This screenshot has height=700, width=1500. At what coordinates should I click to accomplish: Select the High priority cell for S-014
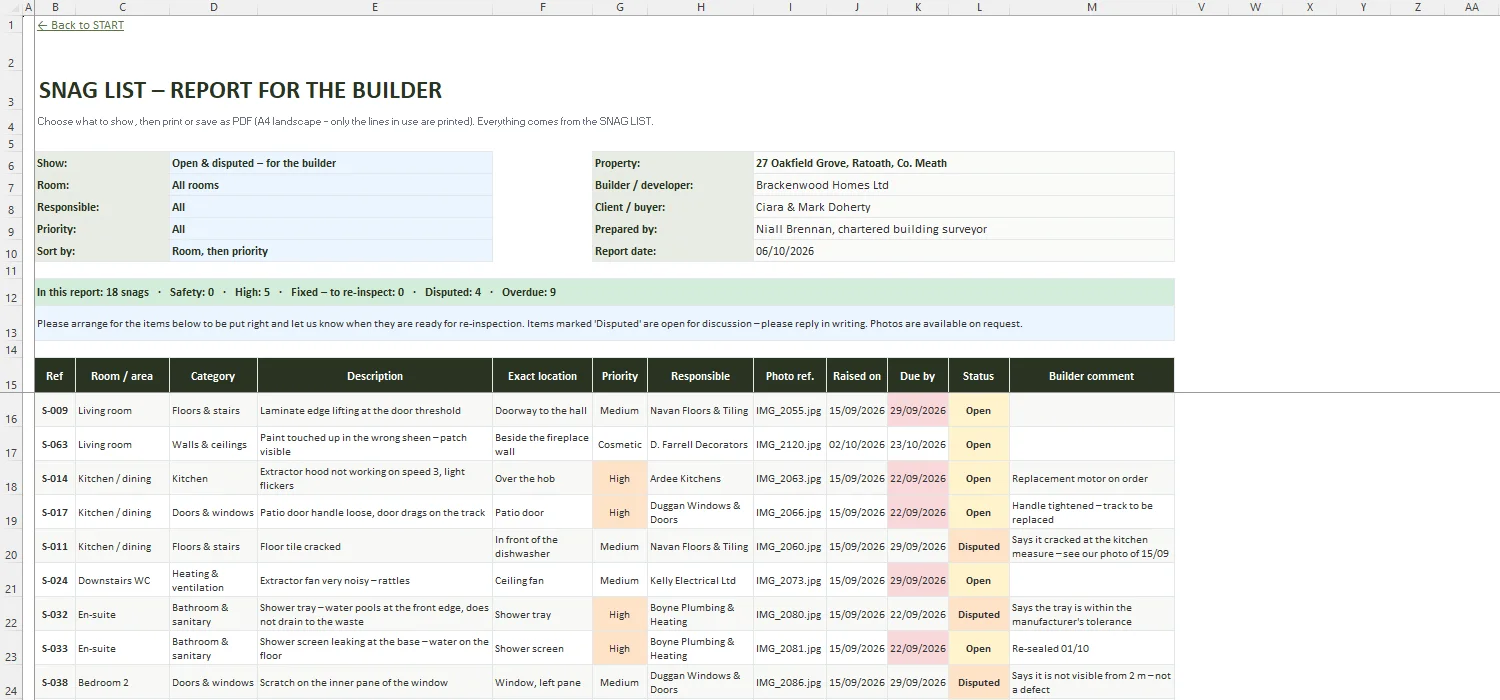tap(620, 478)
